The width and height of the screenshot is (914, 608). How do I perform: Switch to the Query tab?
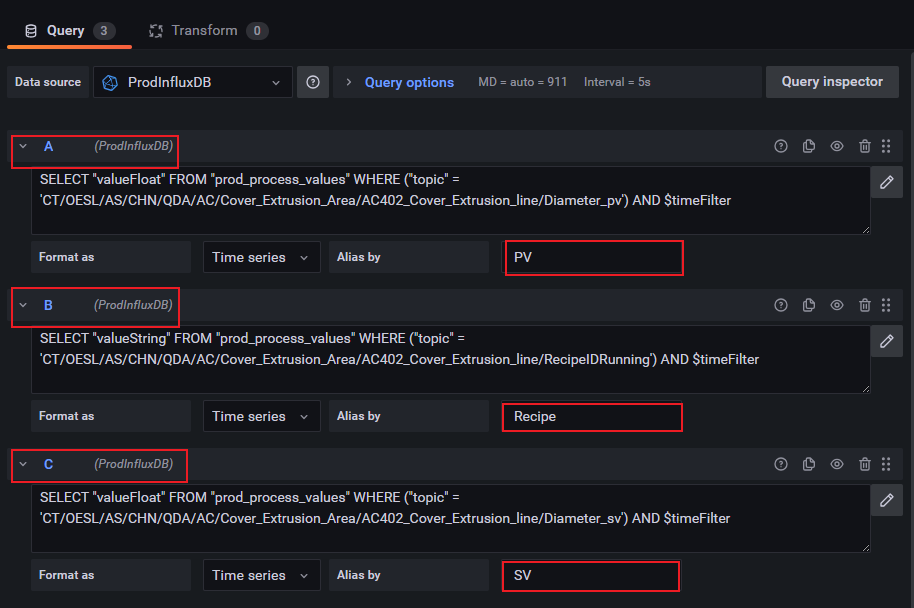click(69, 31)
